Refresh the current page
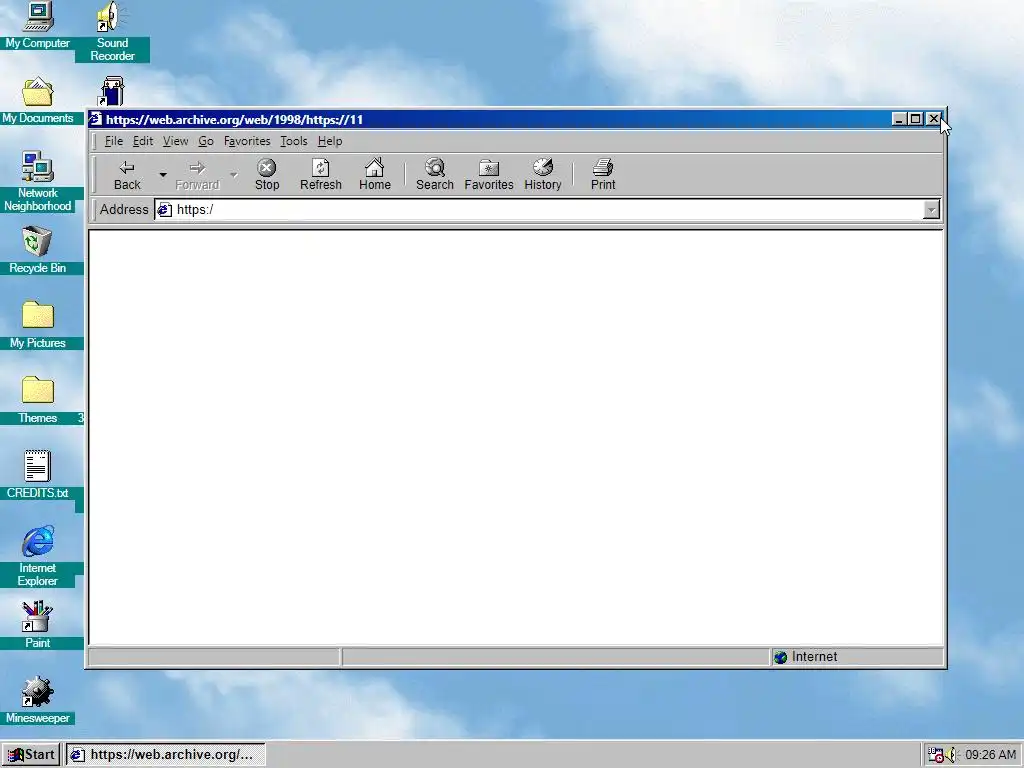This screenshot has width=1024, height=768. 321,174
